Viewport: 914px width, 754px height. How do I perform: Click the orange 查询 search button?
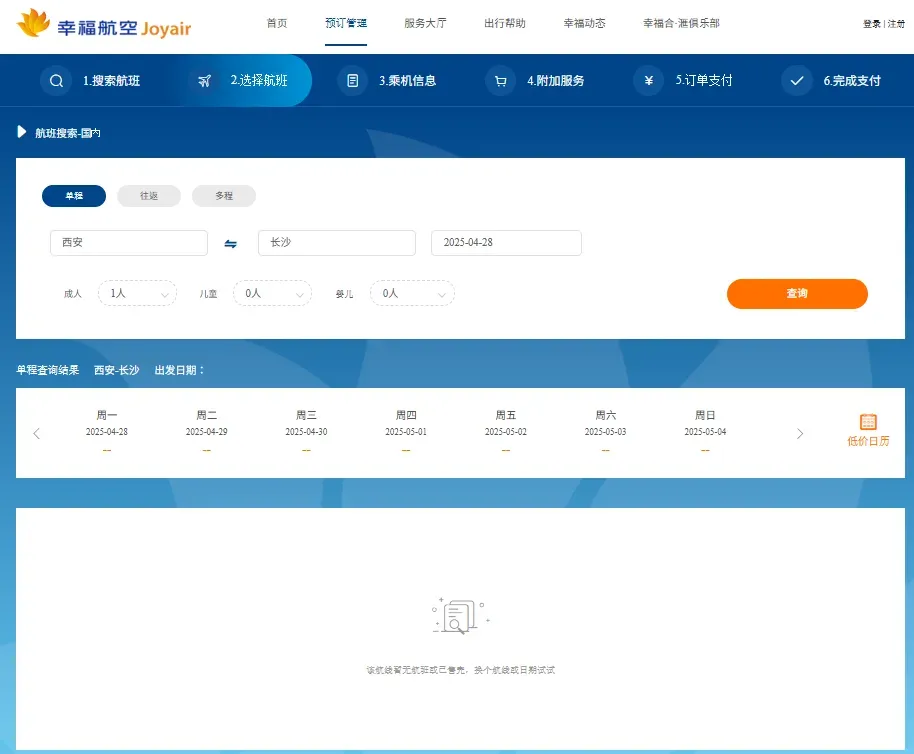797,294
